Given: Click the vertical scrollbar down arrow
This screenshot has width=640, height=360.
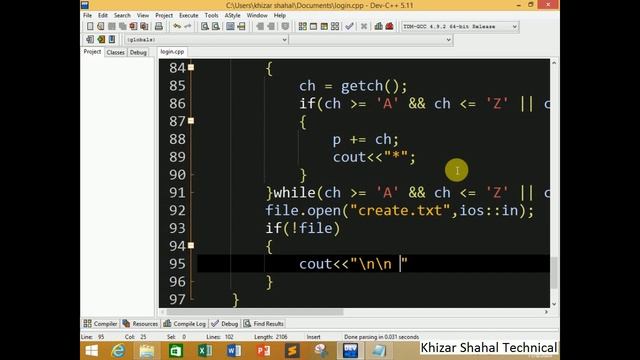Looking at the screenshot, I should point(554,304).
